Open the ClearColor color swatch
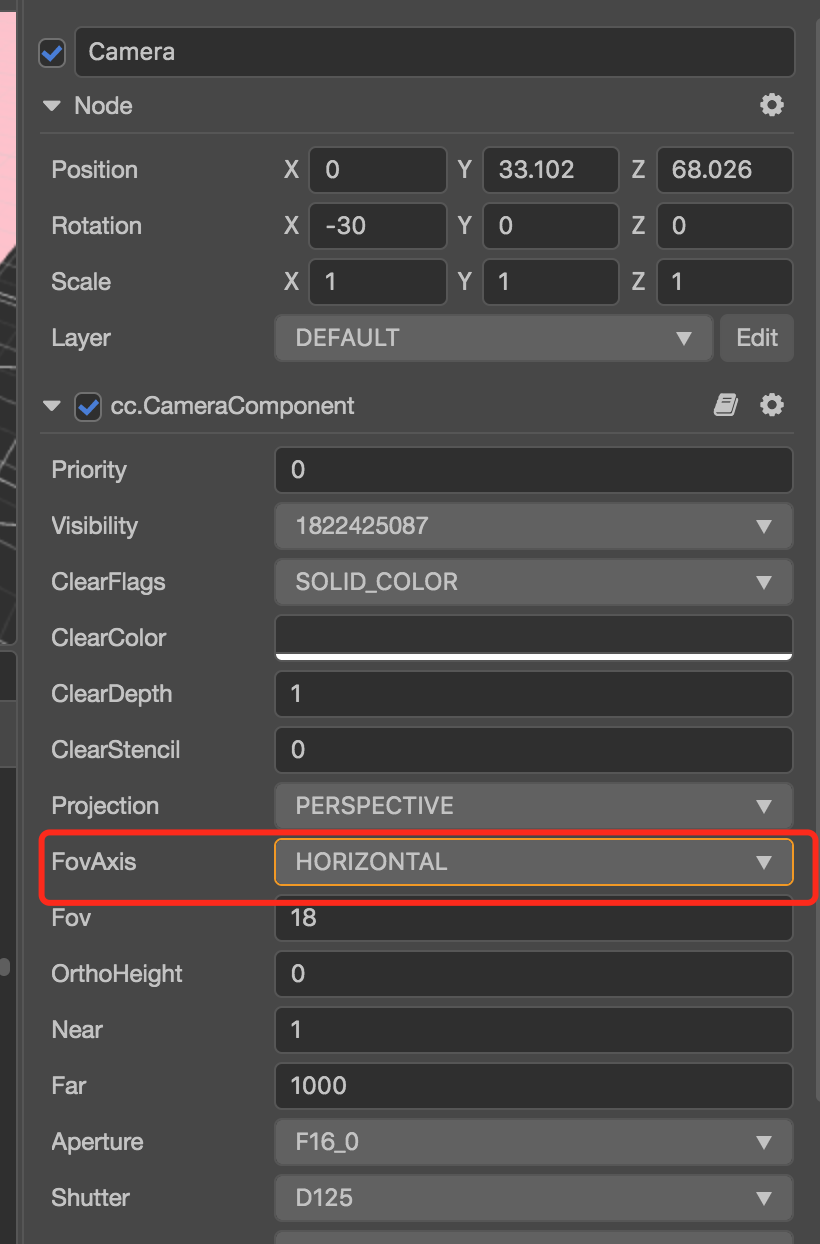 tap(533, 638)
